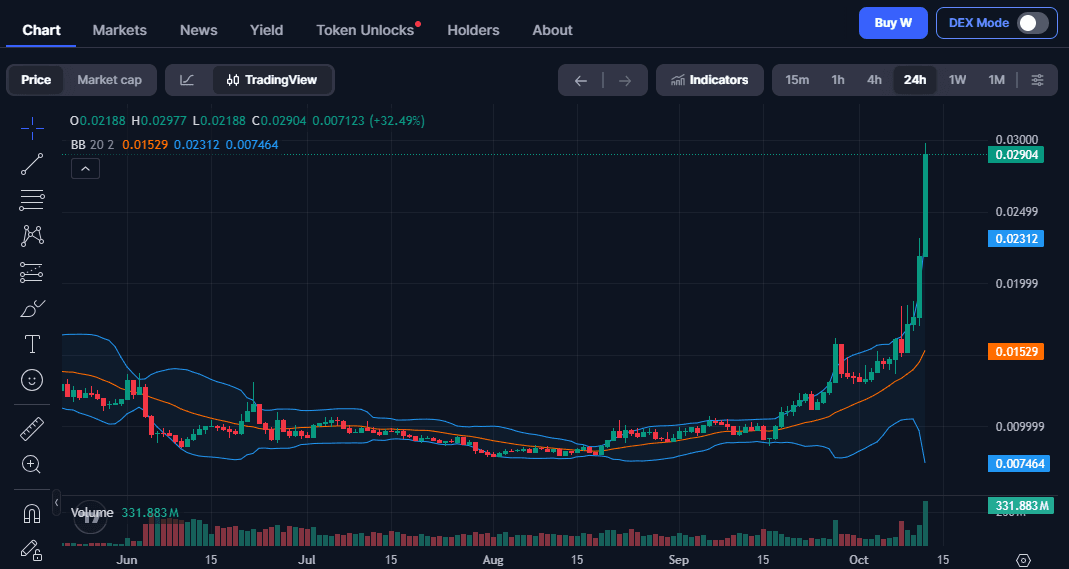Viewport: 1069px width, 569px height.
Task: Select the ruler measure tool
Action: tap(32, 429)
